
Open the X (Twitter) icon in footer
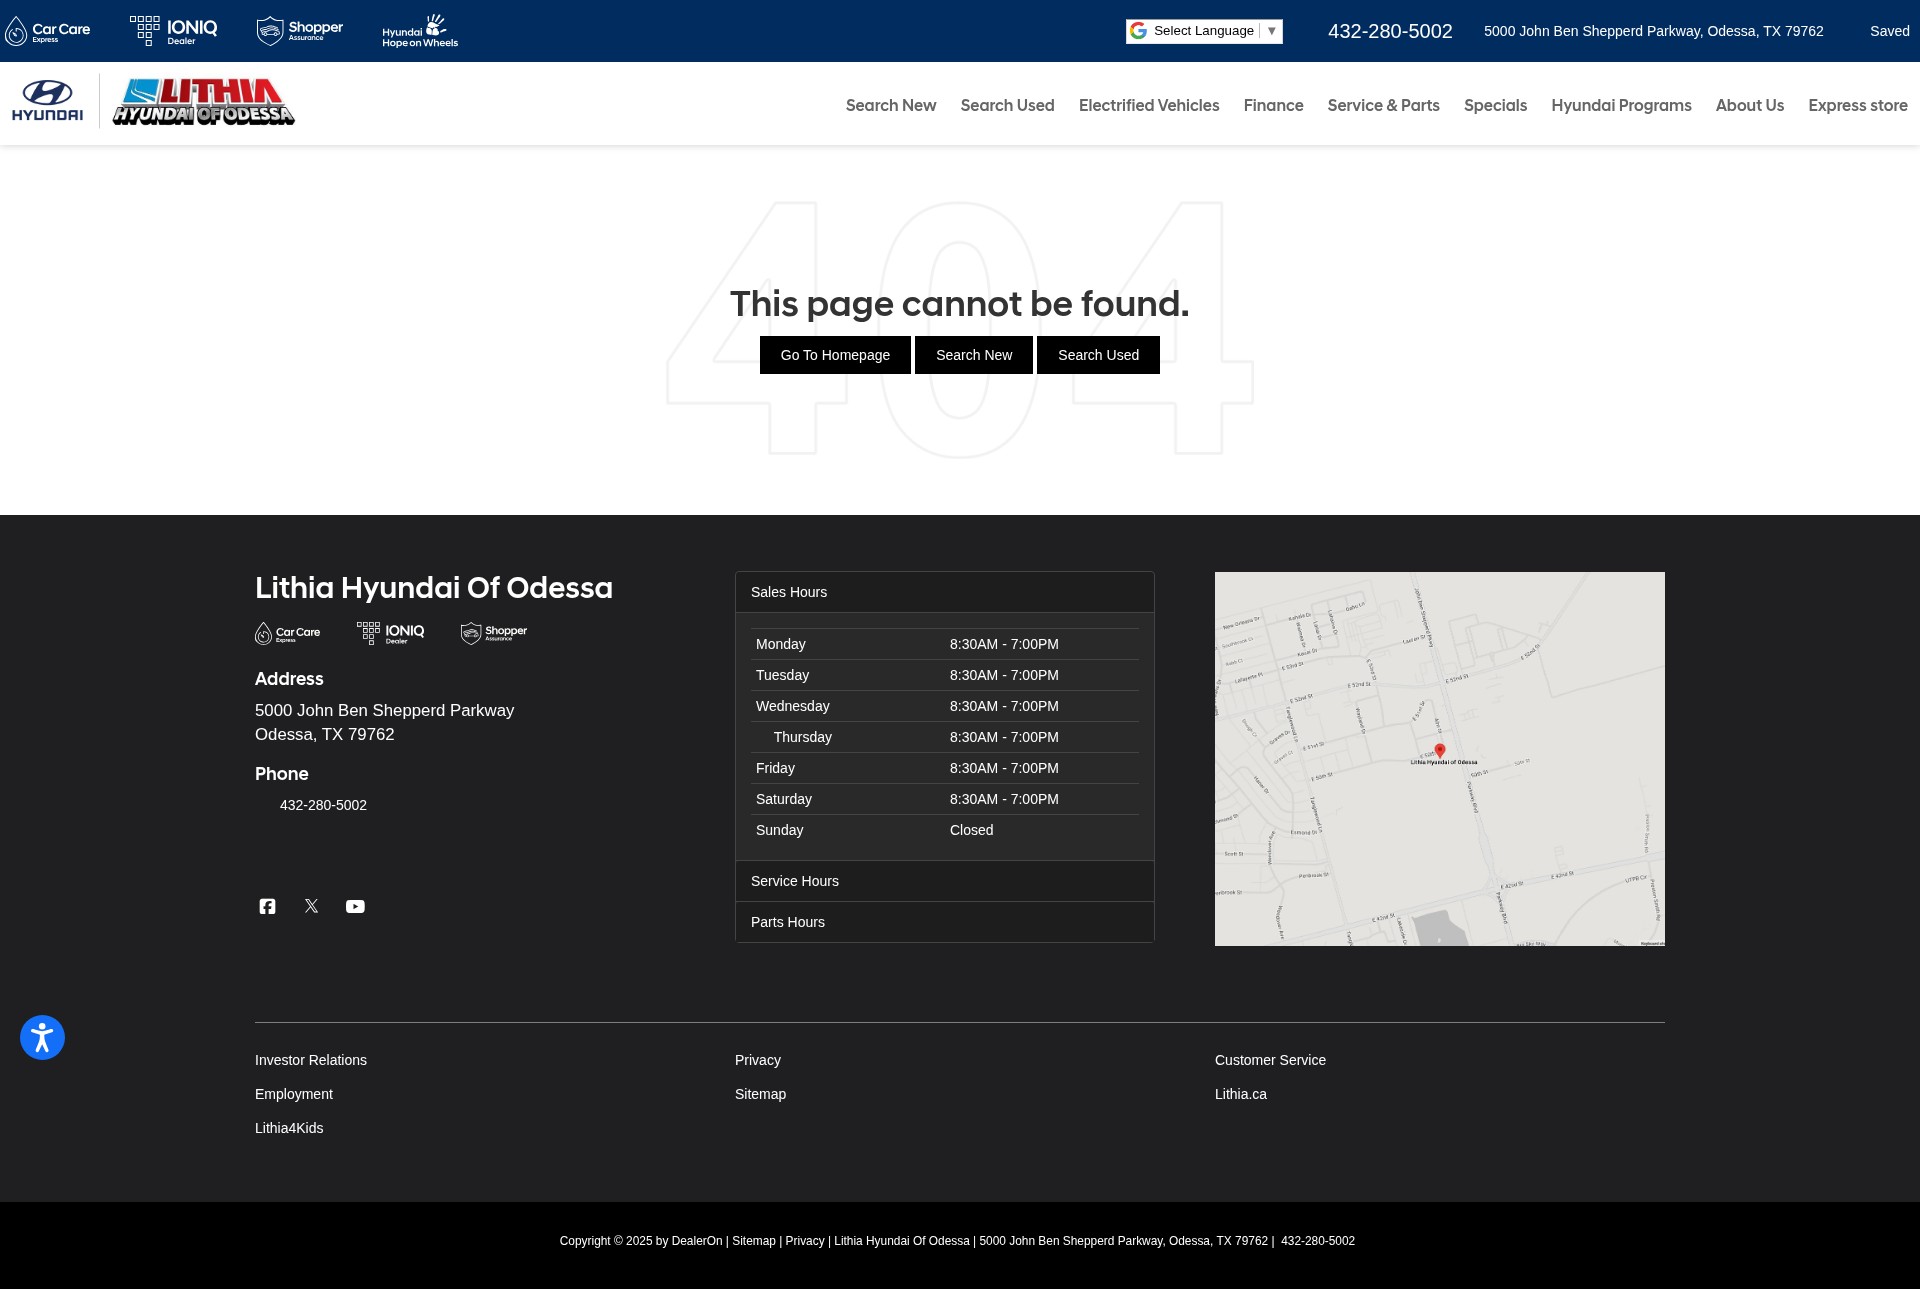pyautogui.click(x=312, y=906)
